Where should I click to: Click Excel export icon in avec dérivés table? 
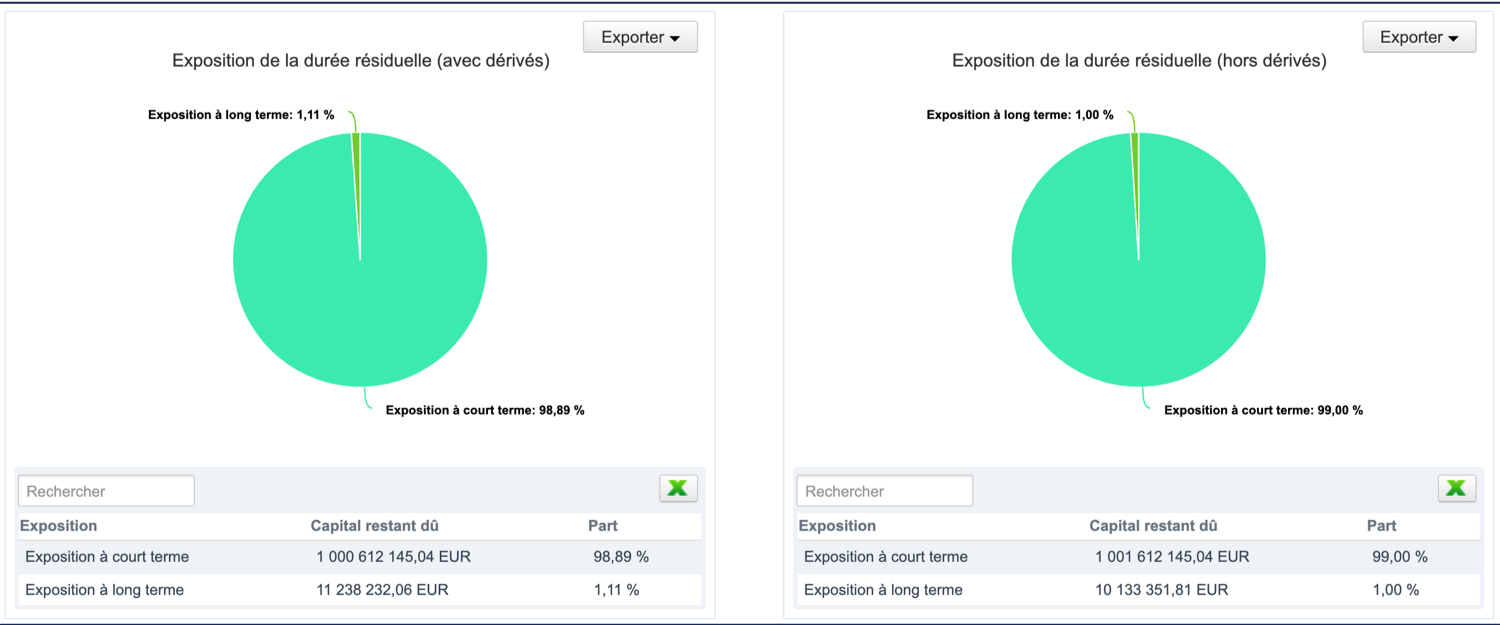pyautogui.click(x=678, y=489)
